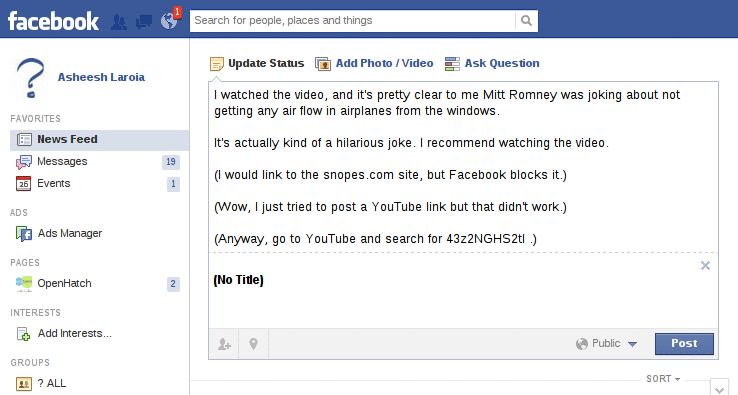Image resolution: width=738 pixels, height=395 pixels.
Task: Expand the chevron below the SORT menu
Action: [719, 387]
